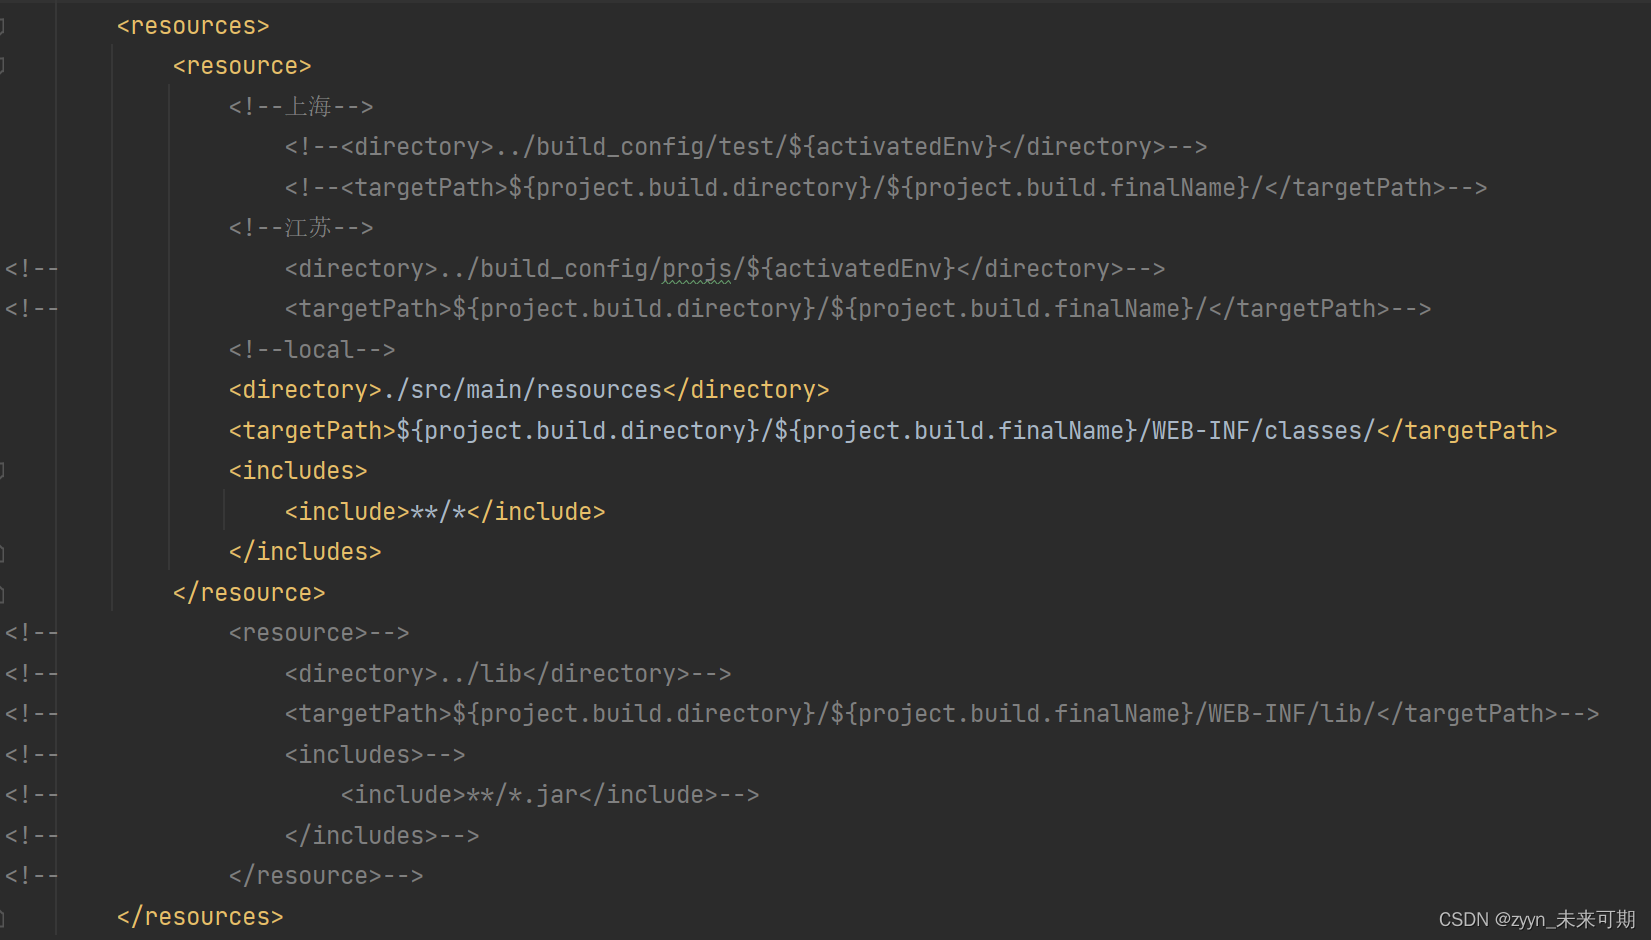
Task: Select the <!--上海--> comment line
Action: pos(301,107)
